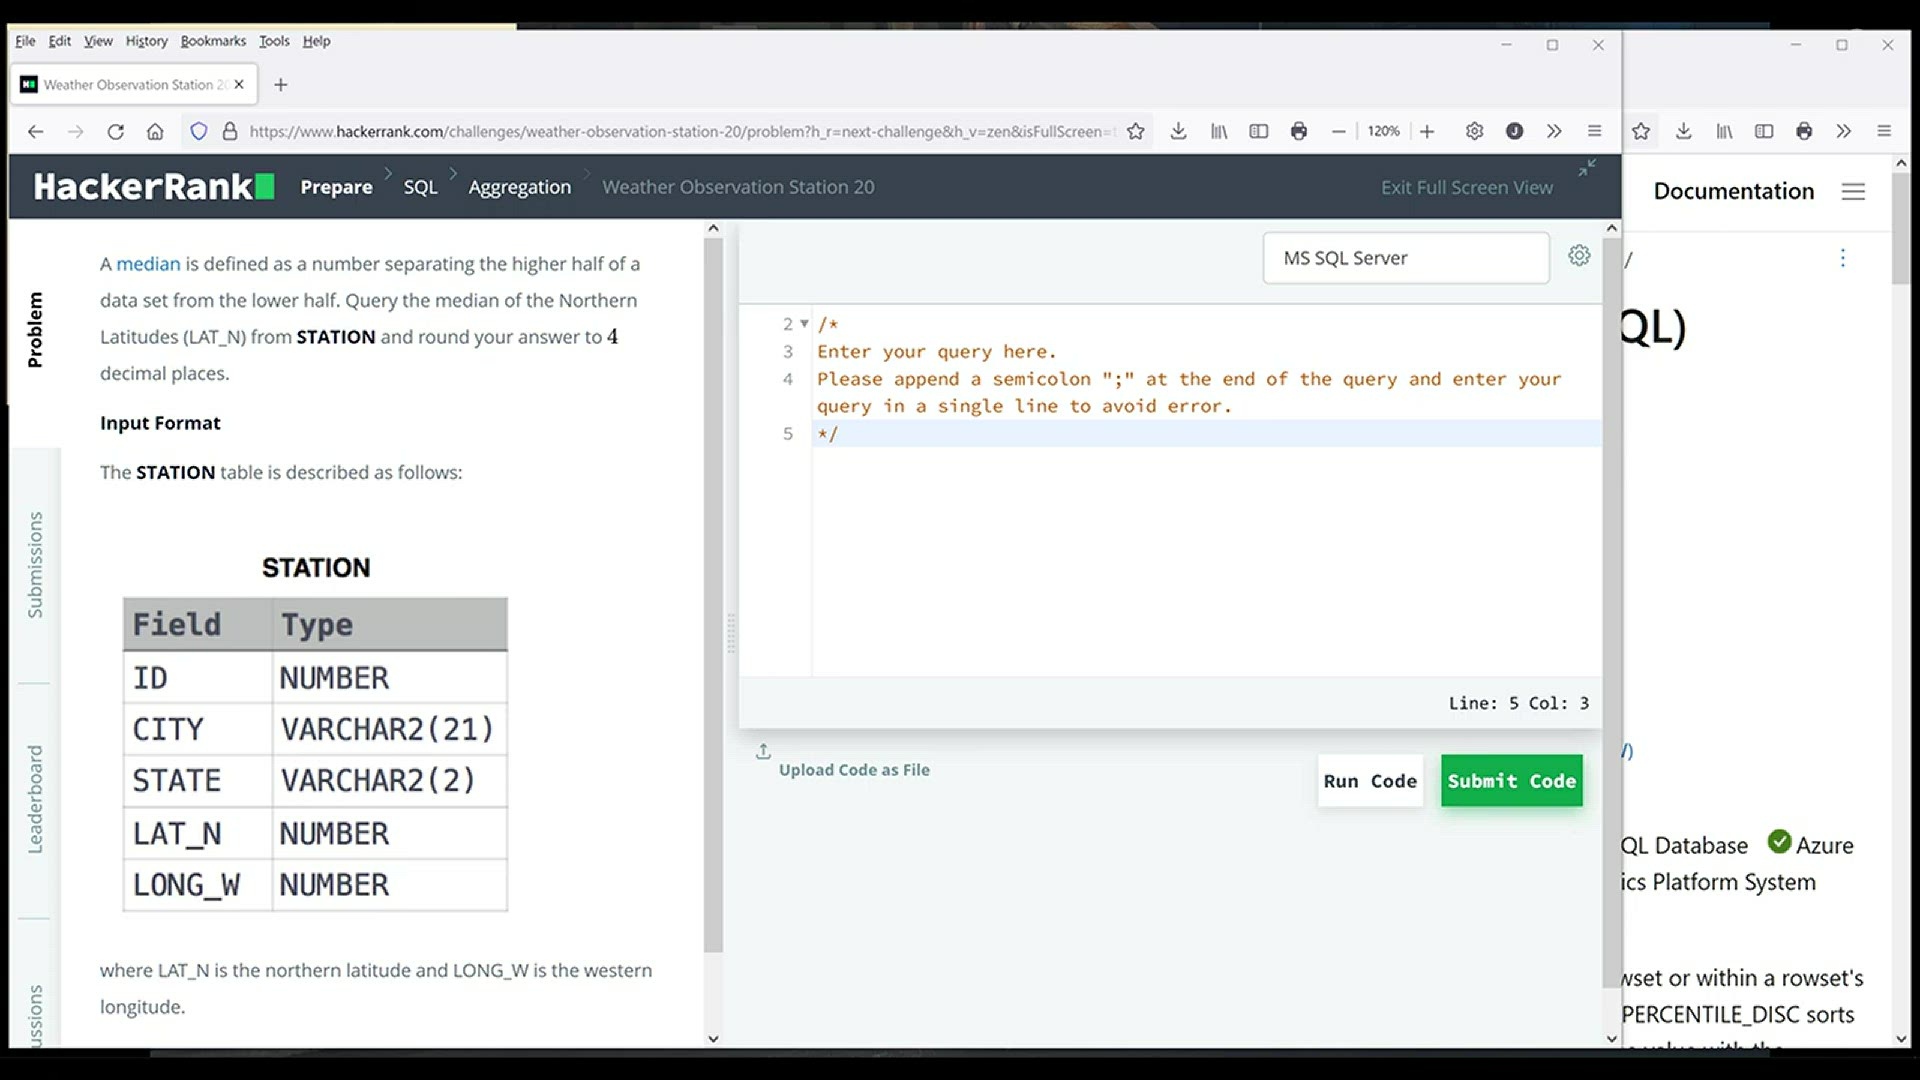This screenshot has height=1080, width=1920.
Task: Open downloads panel in front window
Action: [x=1179, y=131]
